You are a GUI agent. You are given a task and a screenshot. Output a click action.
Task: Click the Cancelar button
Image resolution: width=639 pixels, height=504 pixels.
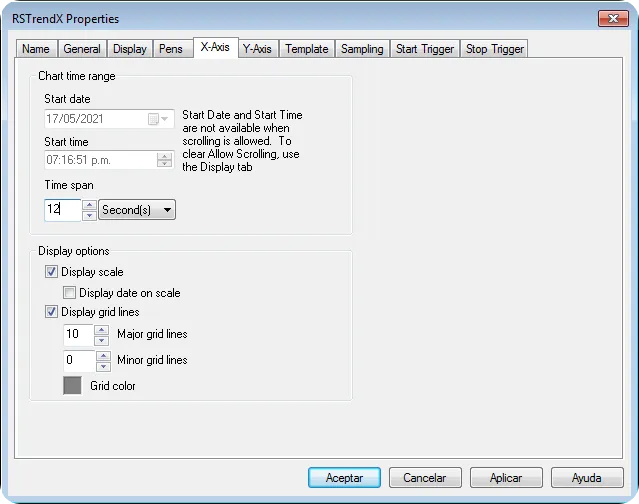tap(425, 478)
